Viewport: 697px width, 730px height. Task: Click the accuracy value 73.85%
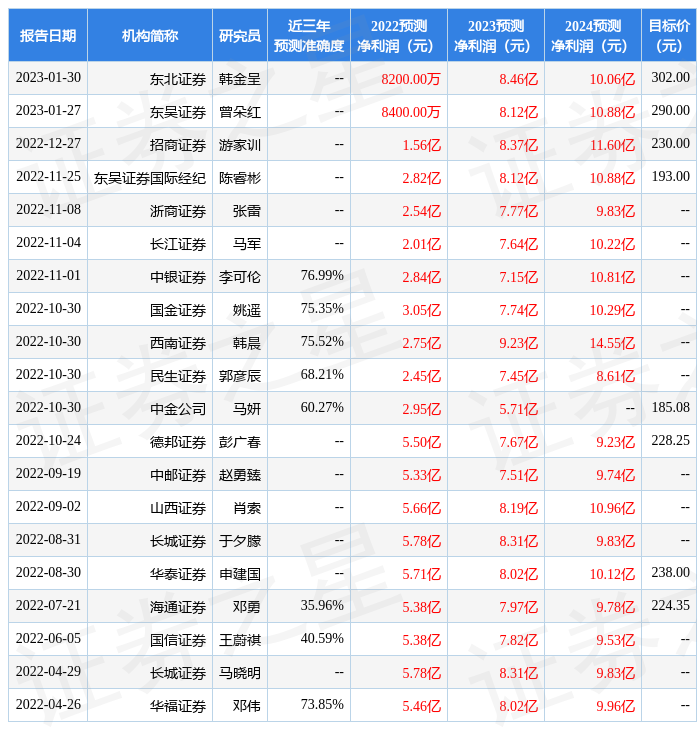(322, 705)
